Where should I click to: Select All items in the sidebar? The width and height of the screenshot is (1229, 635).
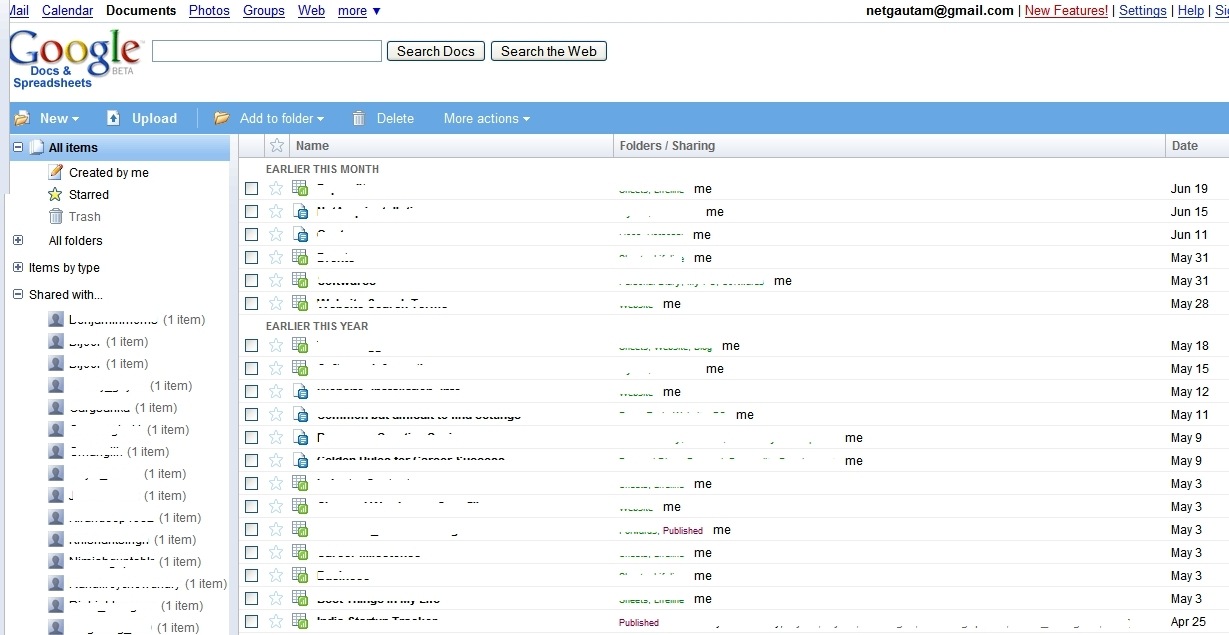pyautogui.click(x=73, y=147)
